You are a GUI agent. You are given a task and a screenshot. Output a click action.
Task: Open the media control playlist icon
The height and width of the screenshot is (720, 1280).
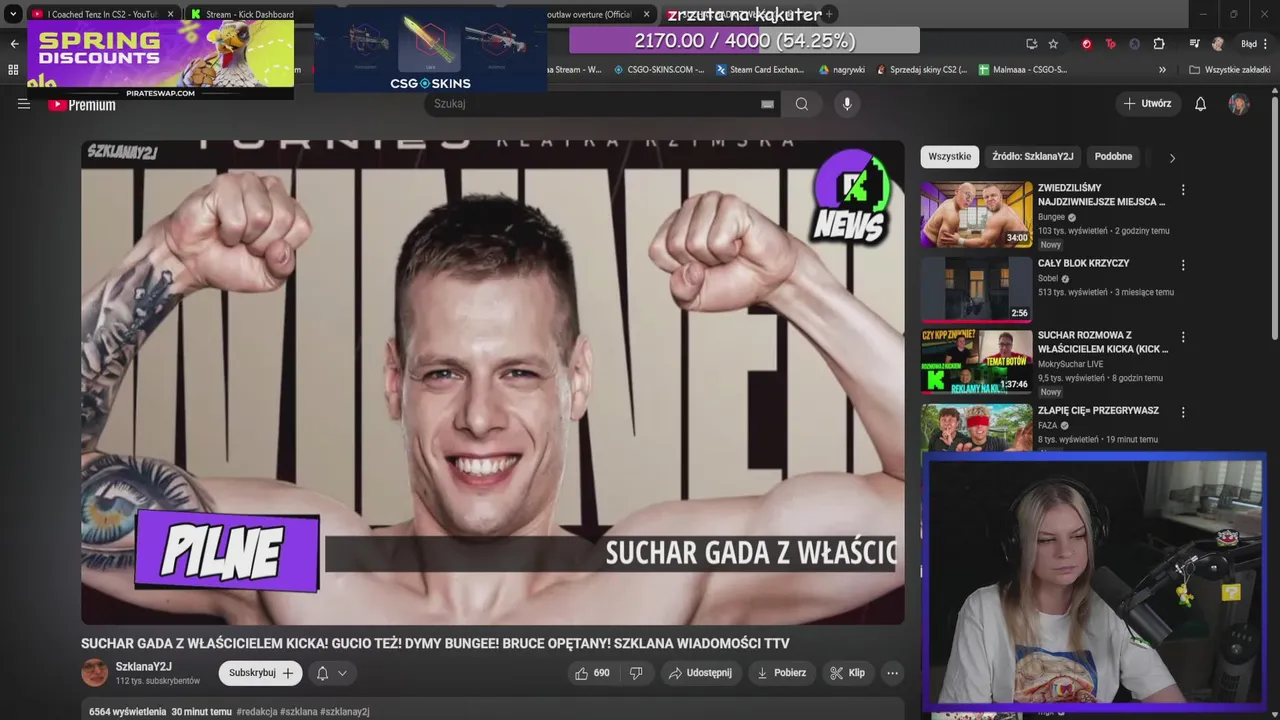pyautogui.click(x=1194, y=44)
